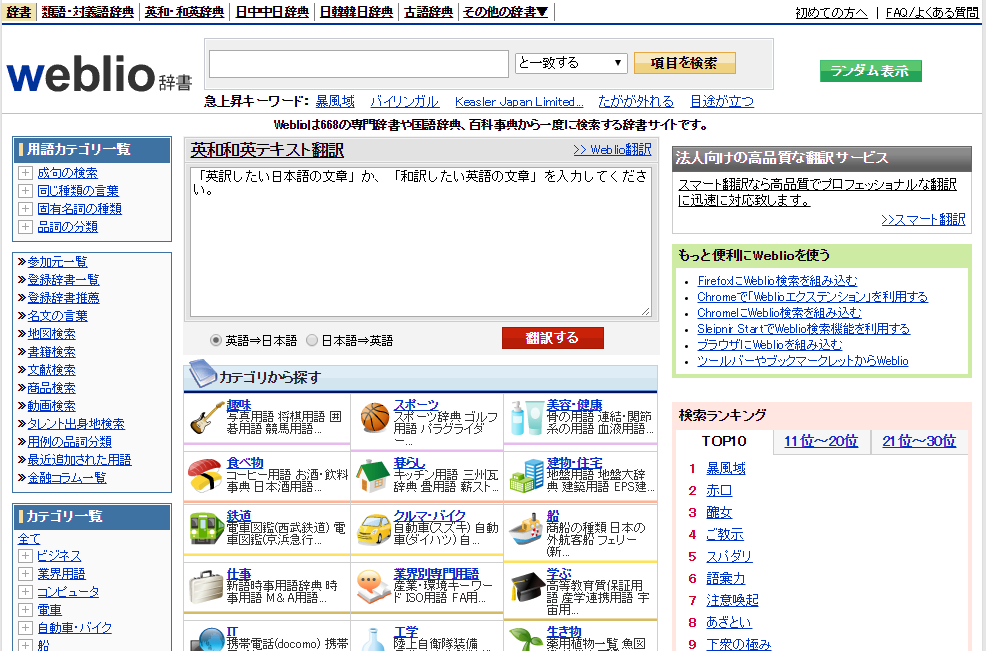Click into the translation text area

(421, 242)
